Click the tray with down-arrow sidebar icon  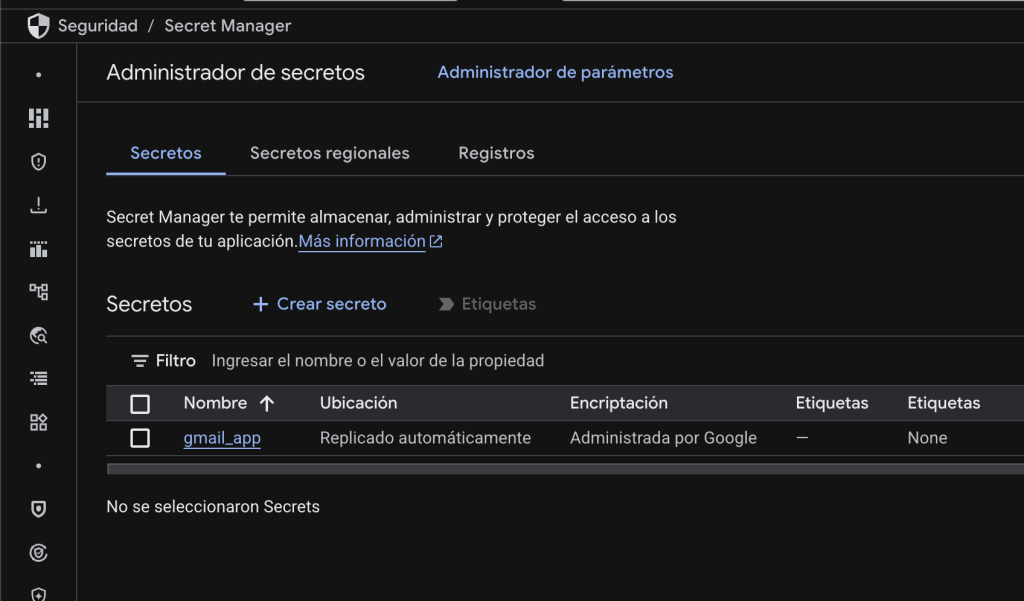(39, 205)
